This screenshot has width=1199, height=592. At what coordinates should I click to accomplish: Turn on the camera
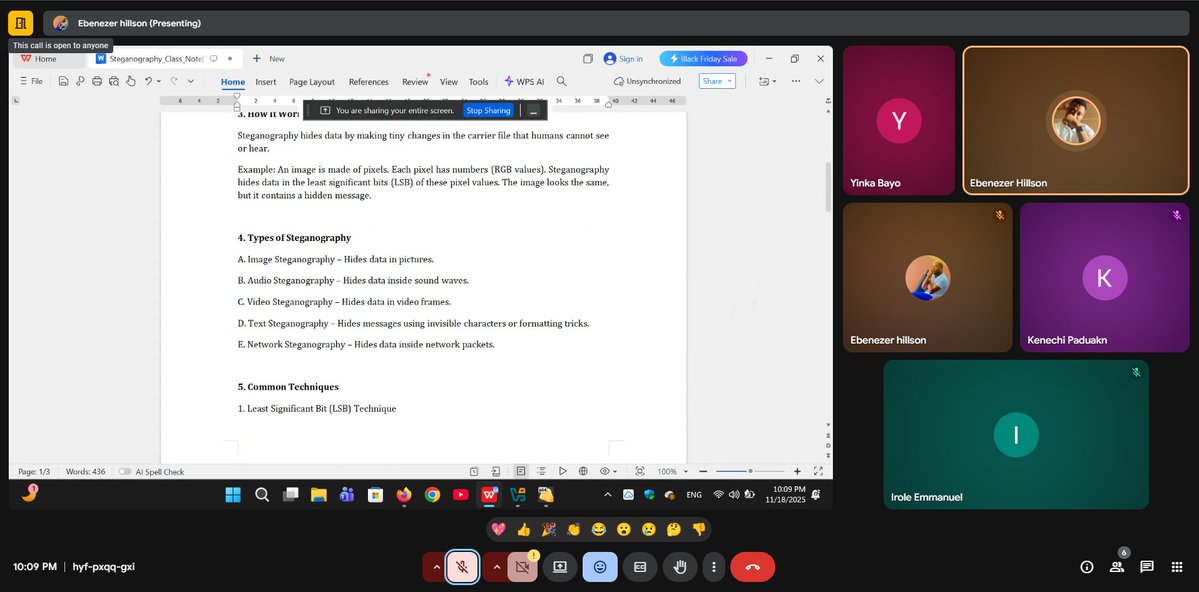click(522, 567)
